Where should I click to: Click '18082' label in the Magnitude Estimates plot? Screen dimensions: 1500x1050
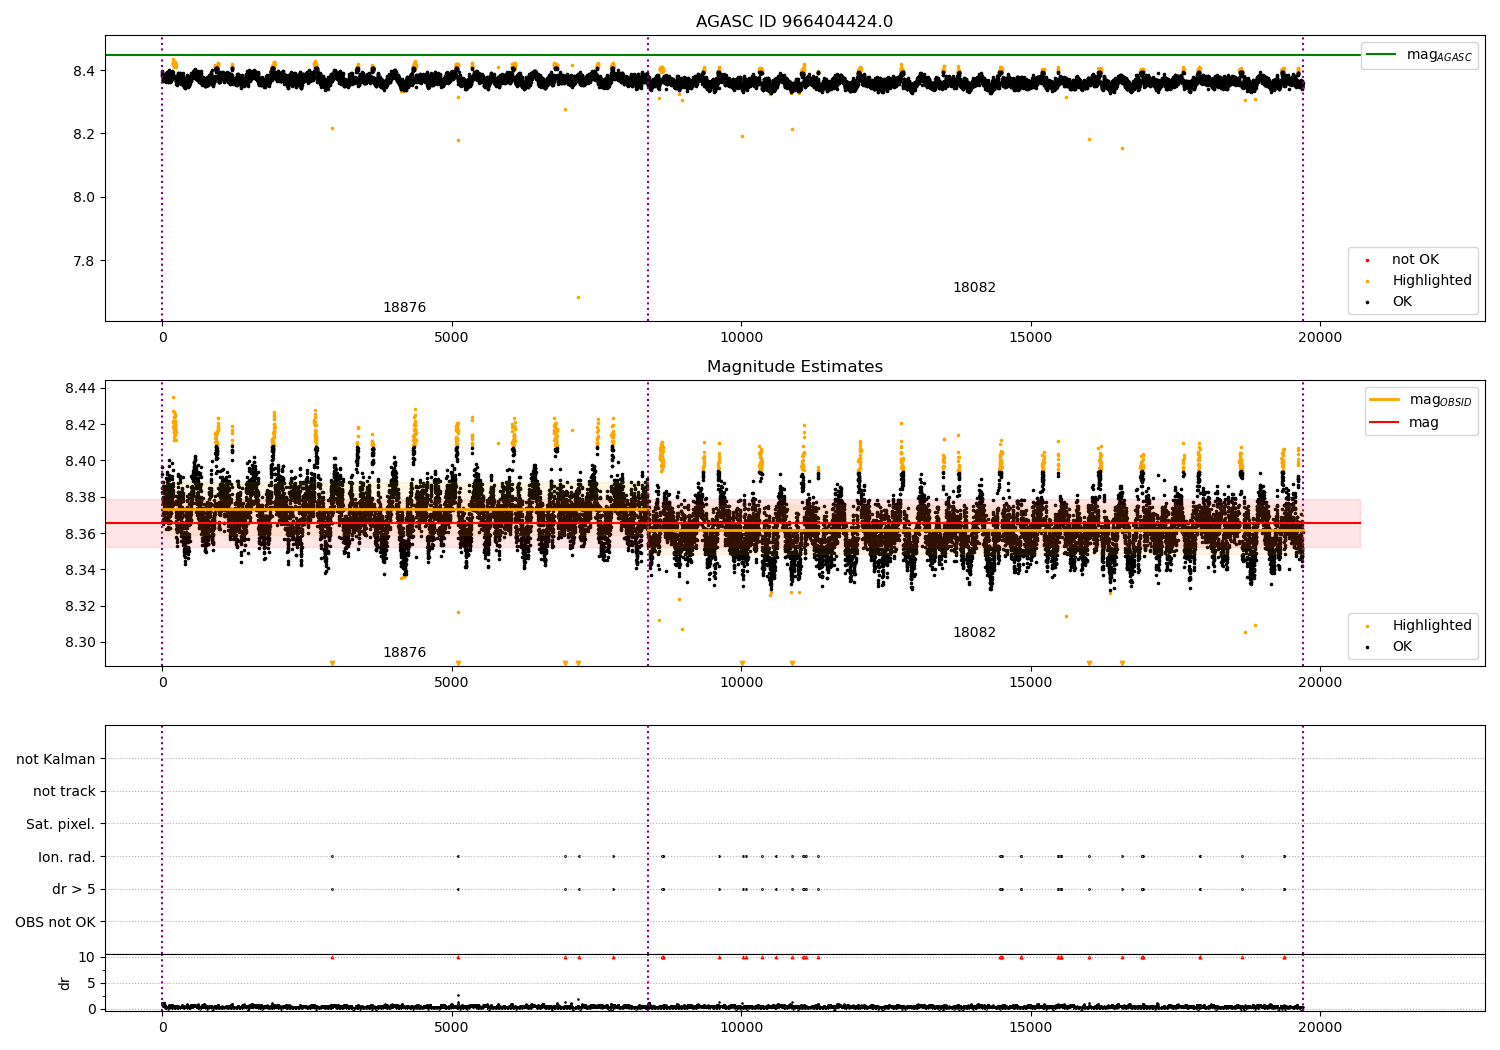(974, 633)
